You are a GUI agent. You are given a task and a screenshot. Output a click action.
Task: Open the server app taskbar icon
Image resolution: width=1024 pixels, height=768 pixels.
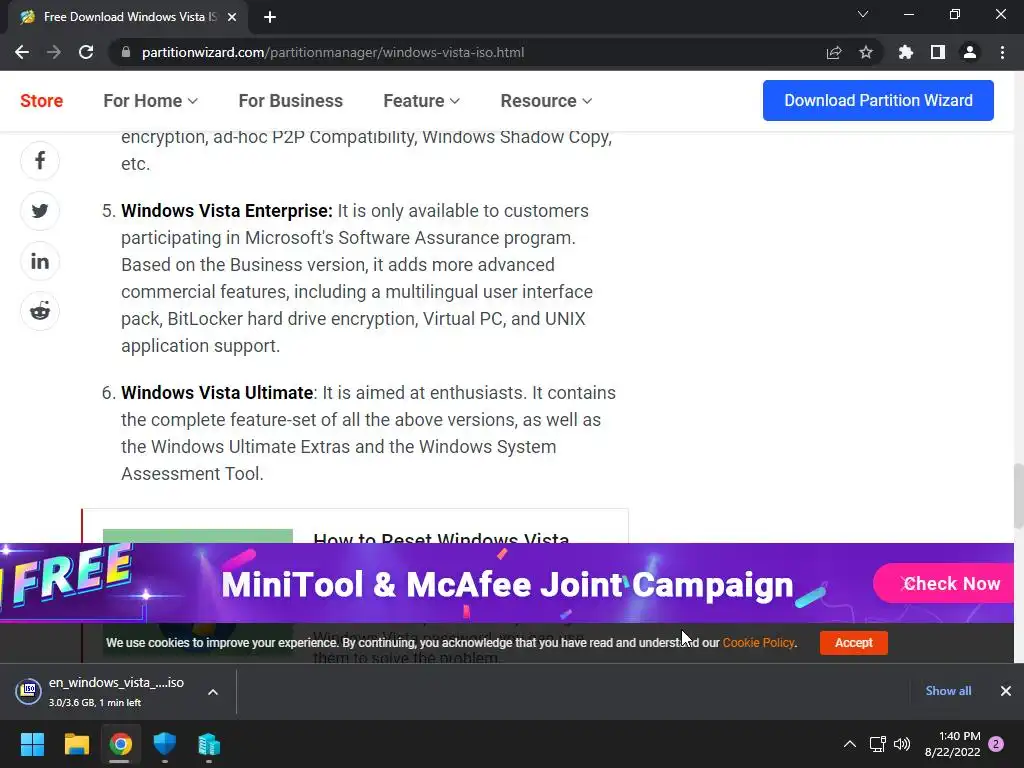coord(209,744)
